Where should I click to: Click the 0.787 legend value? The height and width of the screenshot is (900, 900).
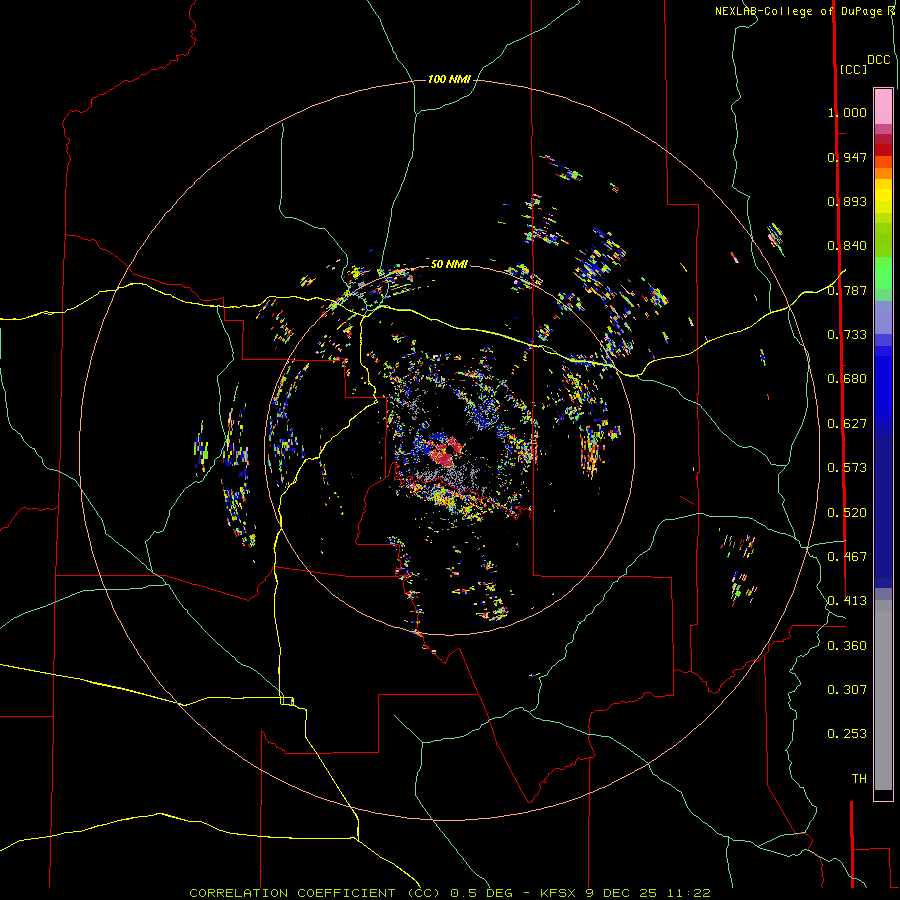click(847, 290)
